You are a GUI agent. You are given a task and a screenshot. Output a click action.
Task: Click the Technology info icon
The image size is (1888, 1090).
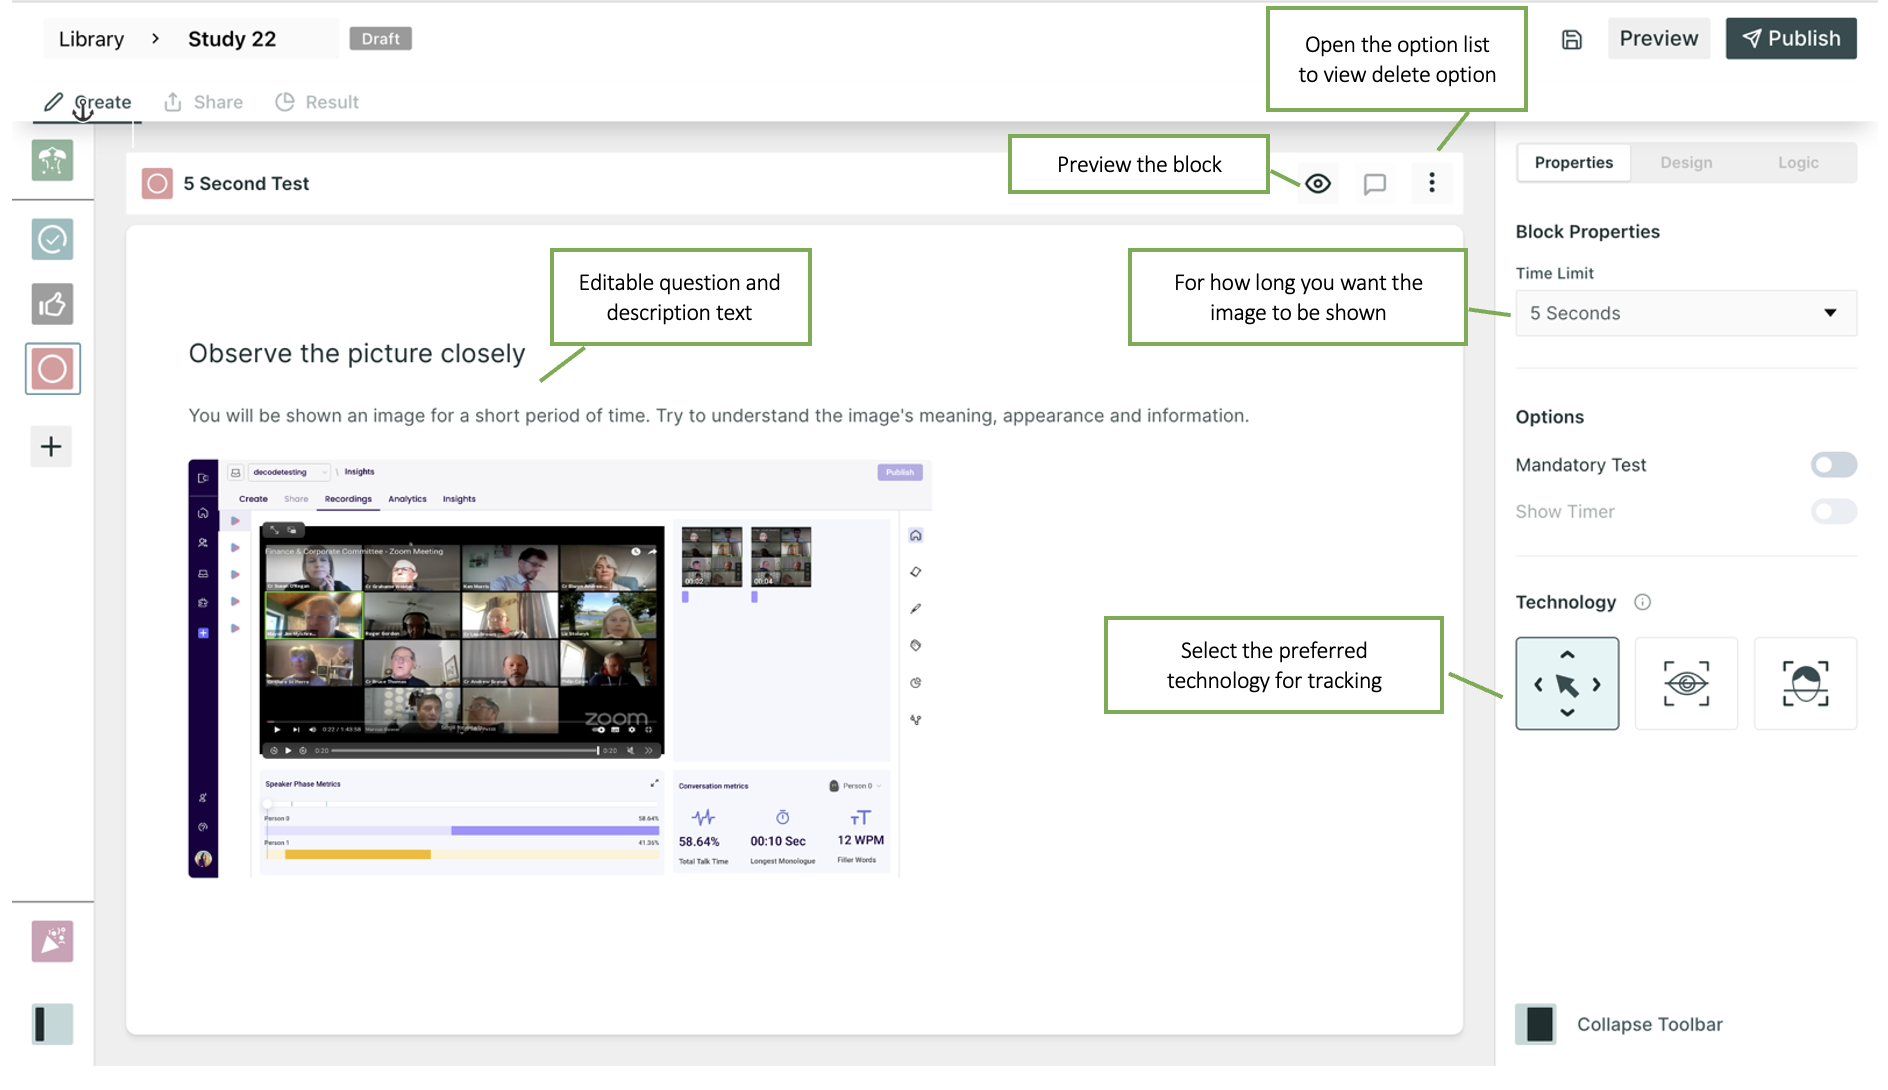1642,602
